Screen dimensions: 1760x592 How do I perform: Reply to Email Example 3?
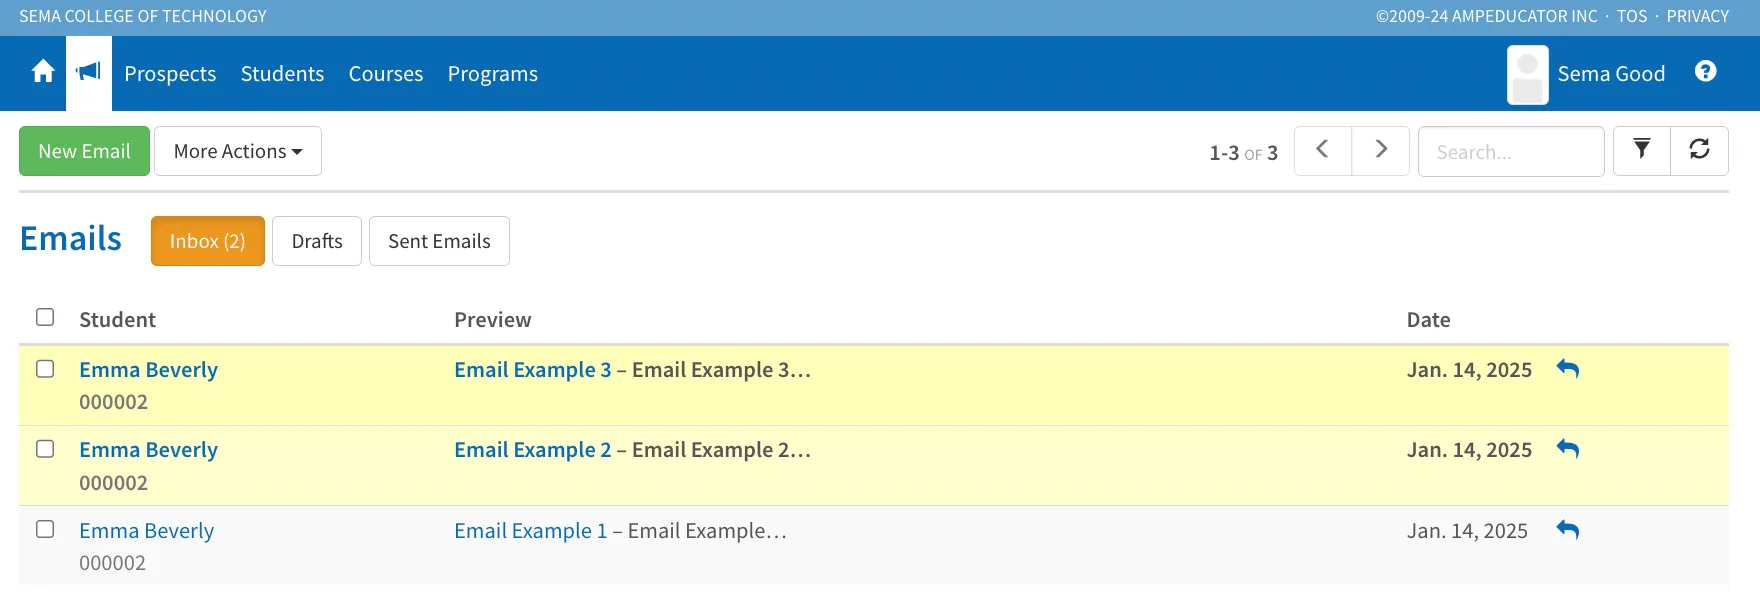1568,369
